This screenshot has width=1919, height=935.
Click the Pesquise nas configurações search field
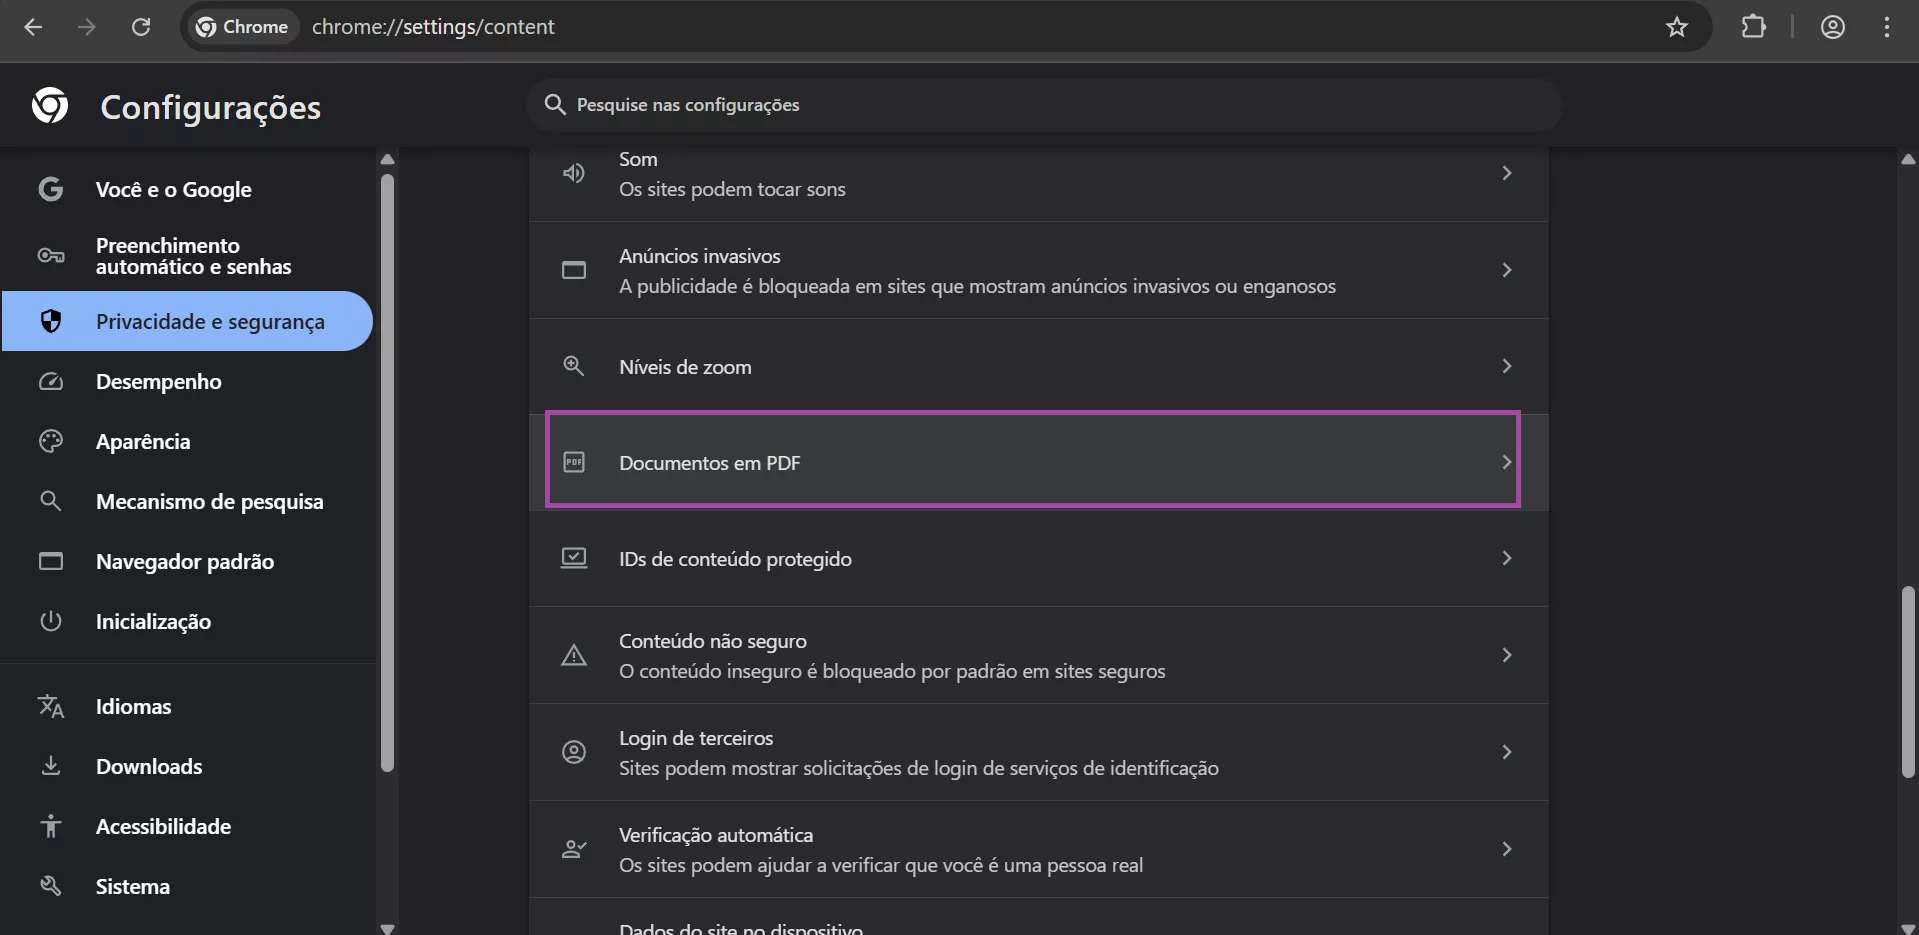1045,105
